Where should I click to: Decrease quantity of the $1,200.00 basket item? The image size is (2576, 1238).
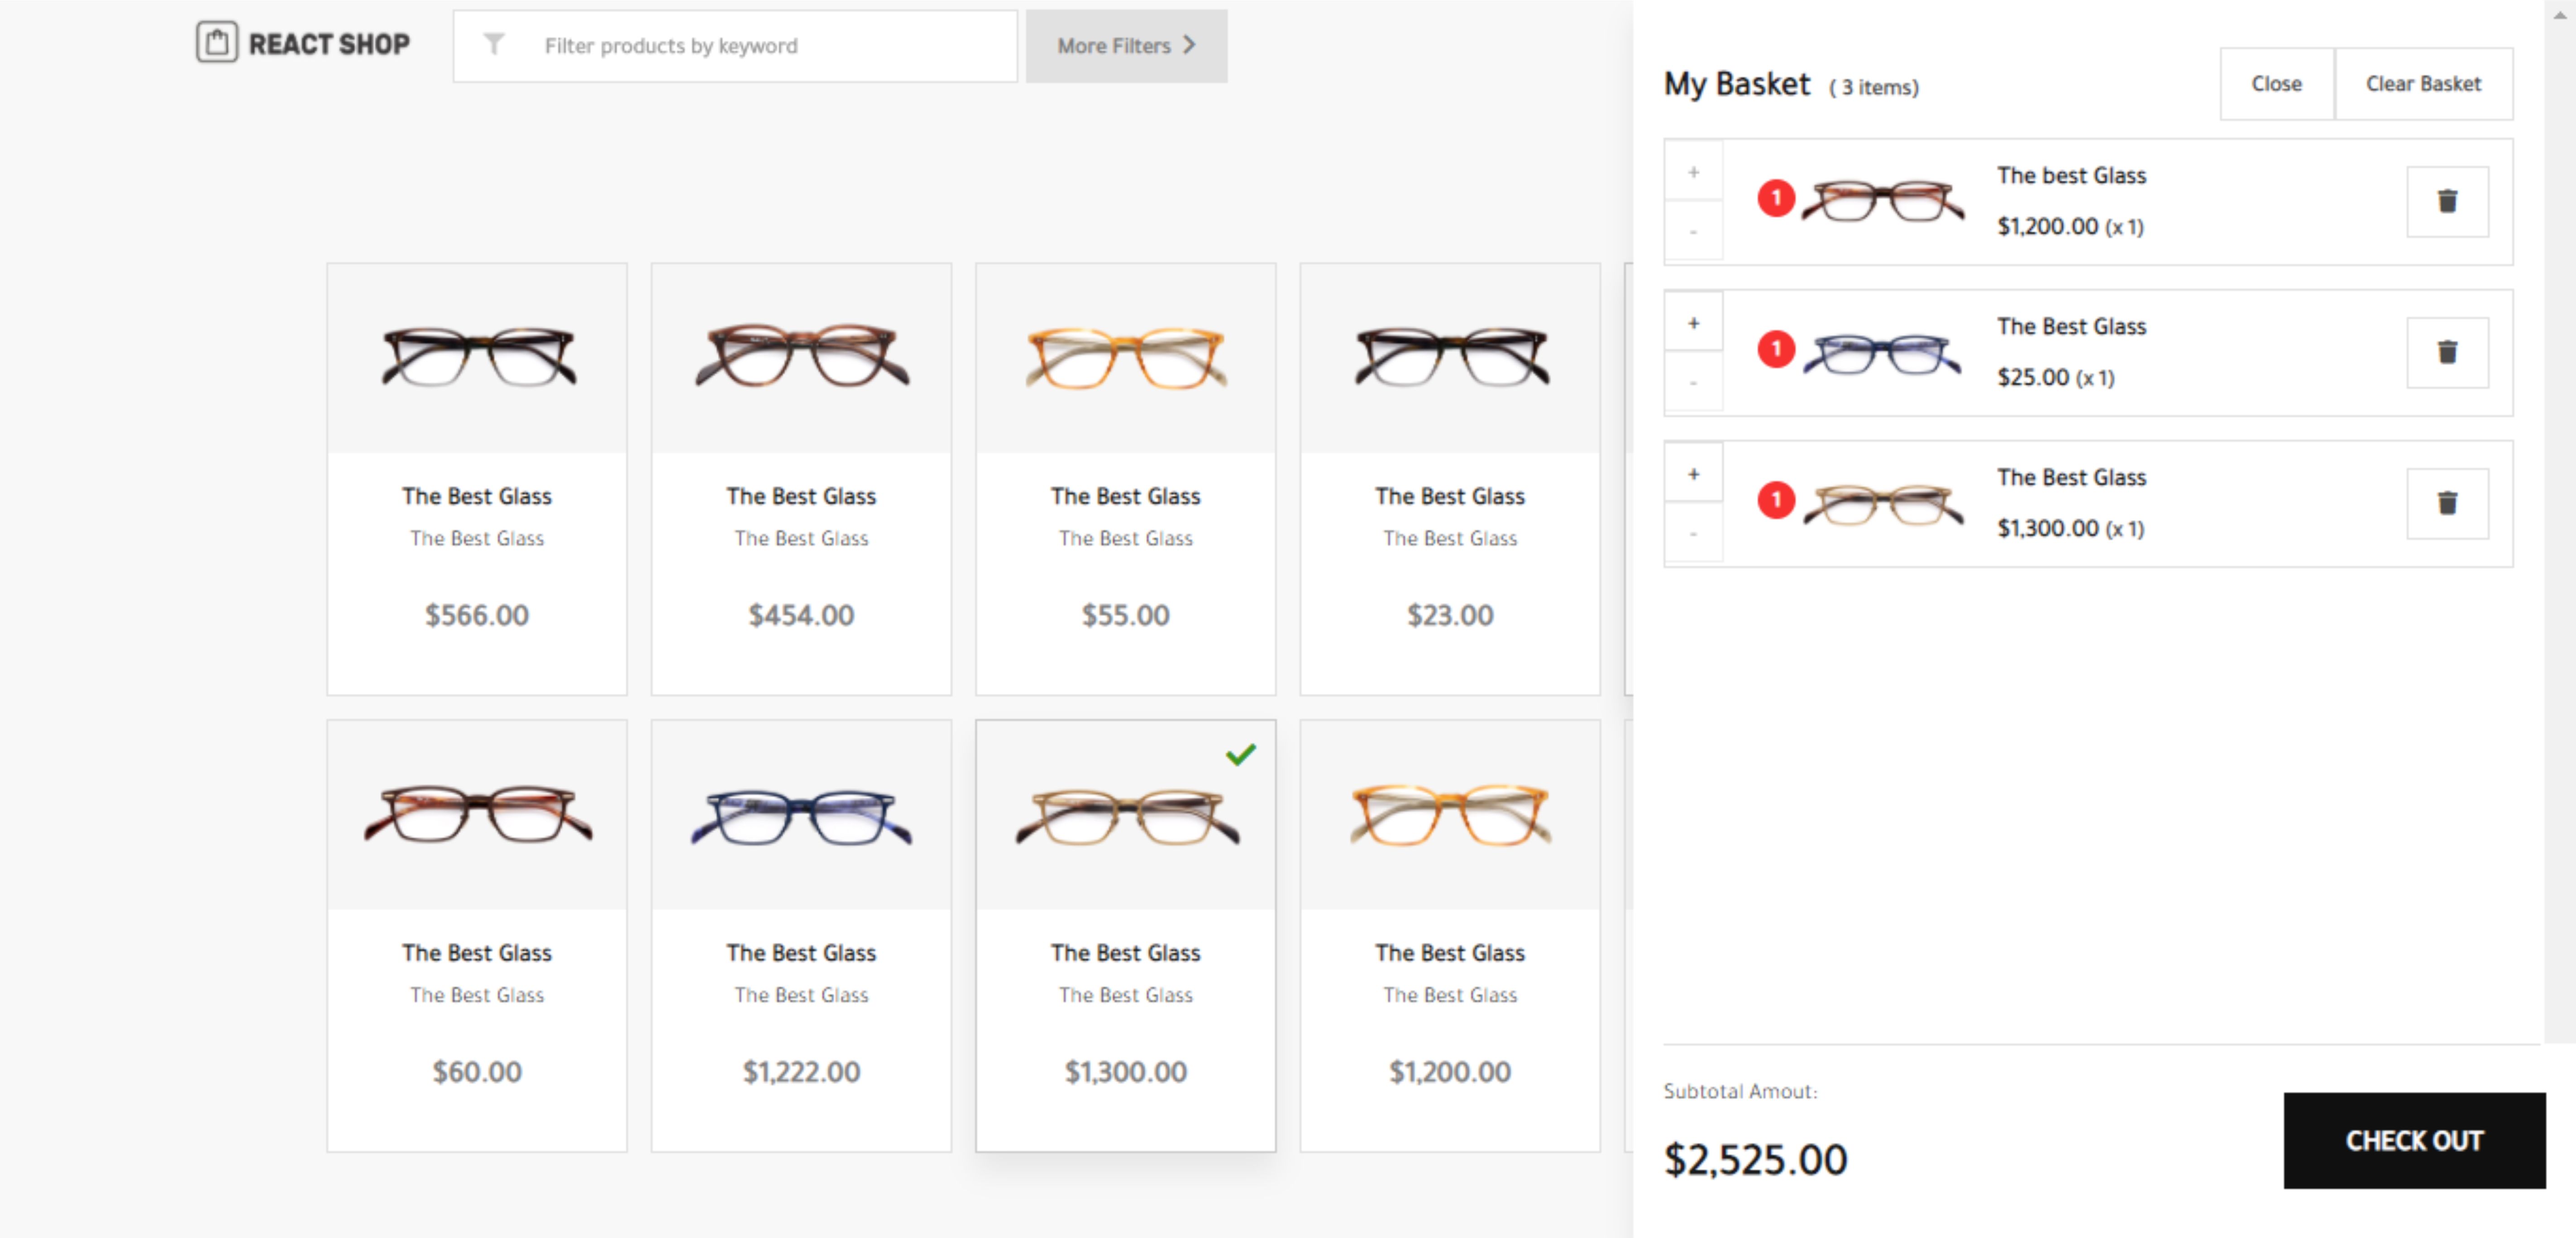coord(1692,231)
